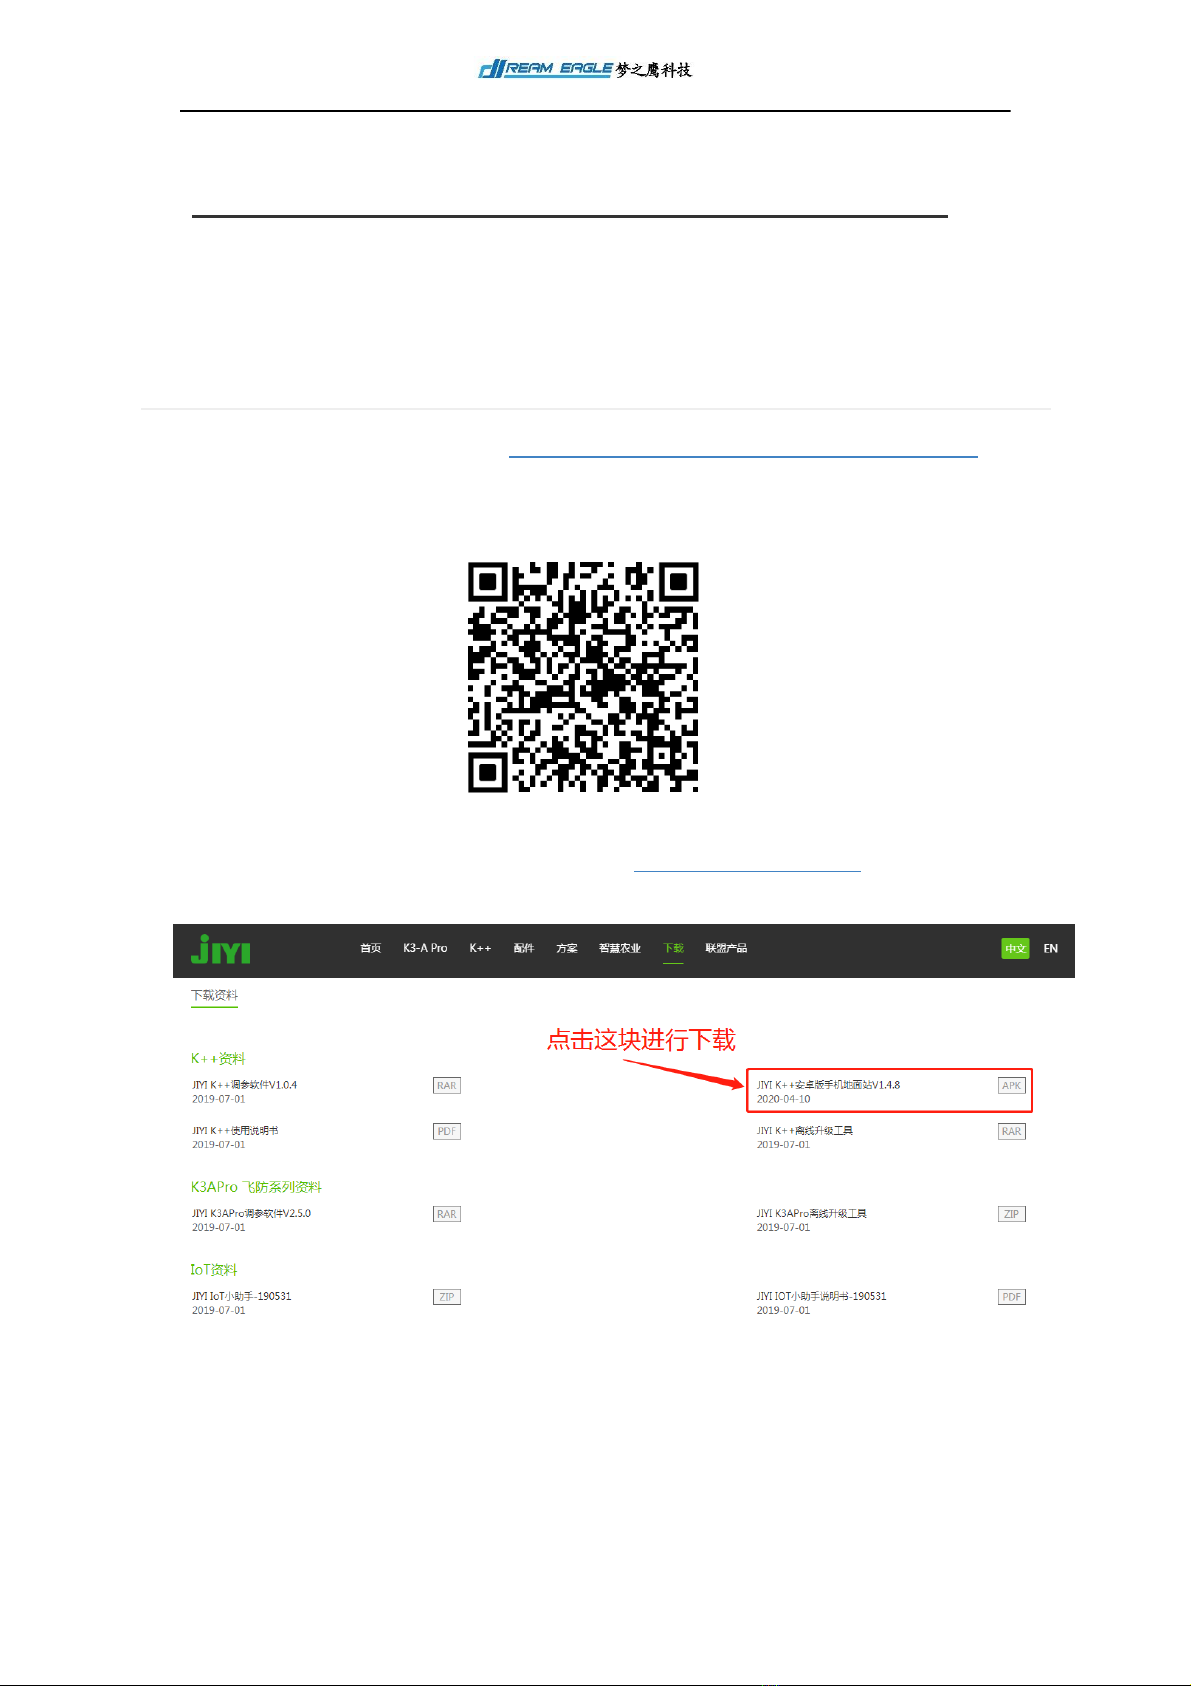1191x1686 pixels.
Task: Choose 方案 in the navigation bar
Action: click(x=567, y=948)
